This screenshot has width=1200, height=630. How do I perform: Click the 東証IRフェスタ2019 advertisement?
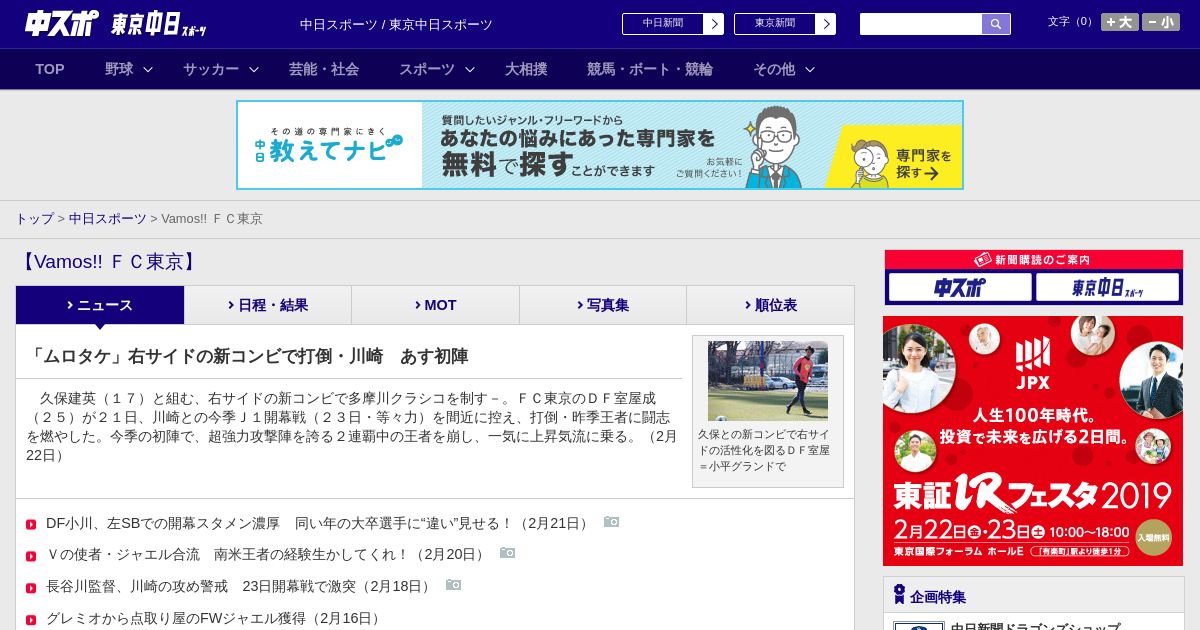coord(1033,441)
